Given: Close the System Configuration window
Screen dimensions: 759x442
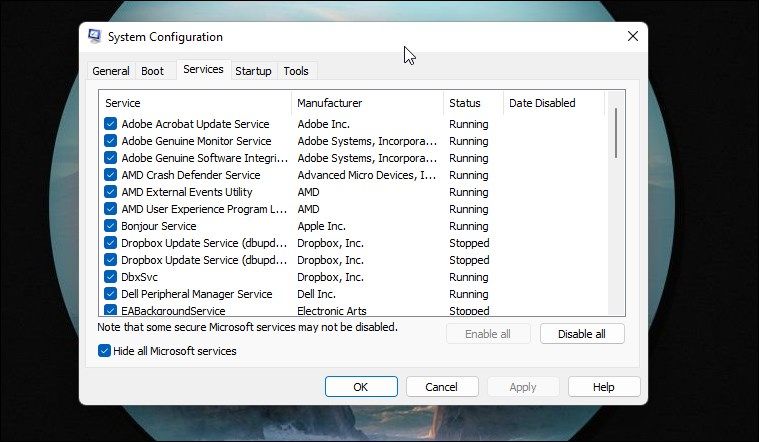Looking at the screenshot, I should (632, 36).
